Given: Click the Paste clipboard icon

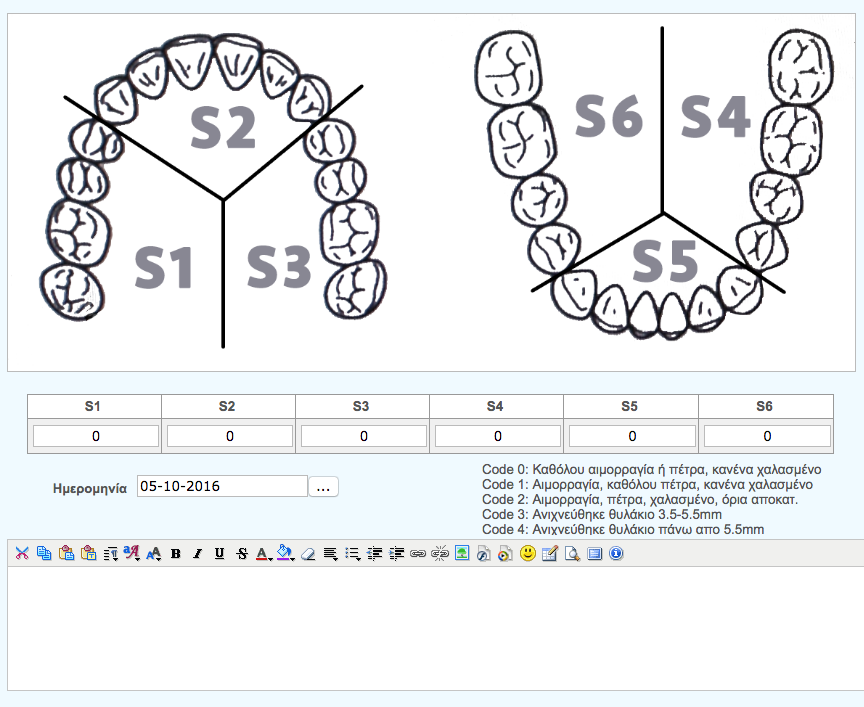Looking at the screenshot, I should coord(66,553).
